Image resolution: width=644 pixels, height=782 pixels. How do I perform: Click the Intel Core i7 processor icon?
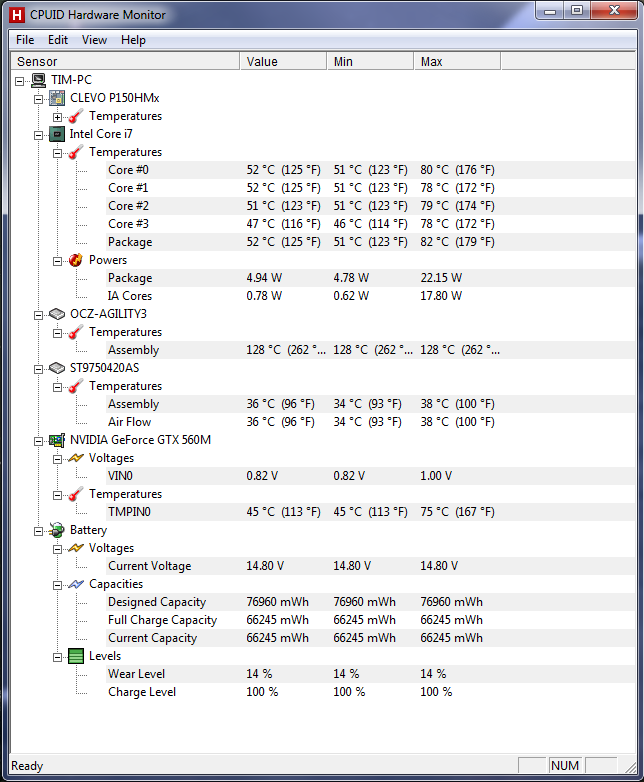pyautogui.click(x=57, y=134)
